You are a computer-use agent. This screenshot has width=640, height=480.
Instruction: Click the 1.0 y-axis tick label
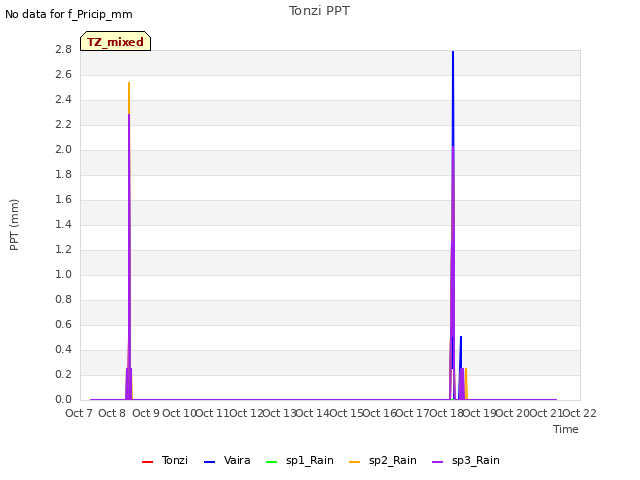[64, 274]
